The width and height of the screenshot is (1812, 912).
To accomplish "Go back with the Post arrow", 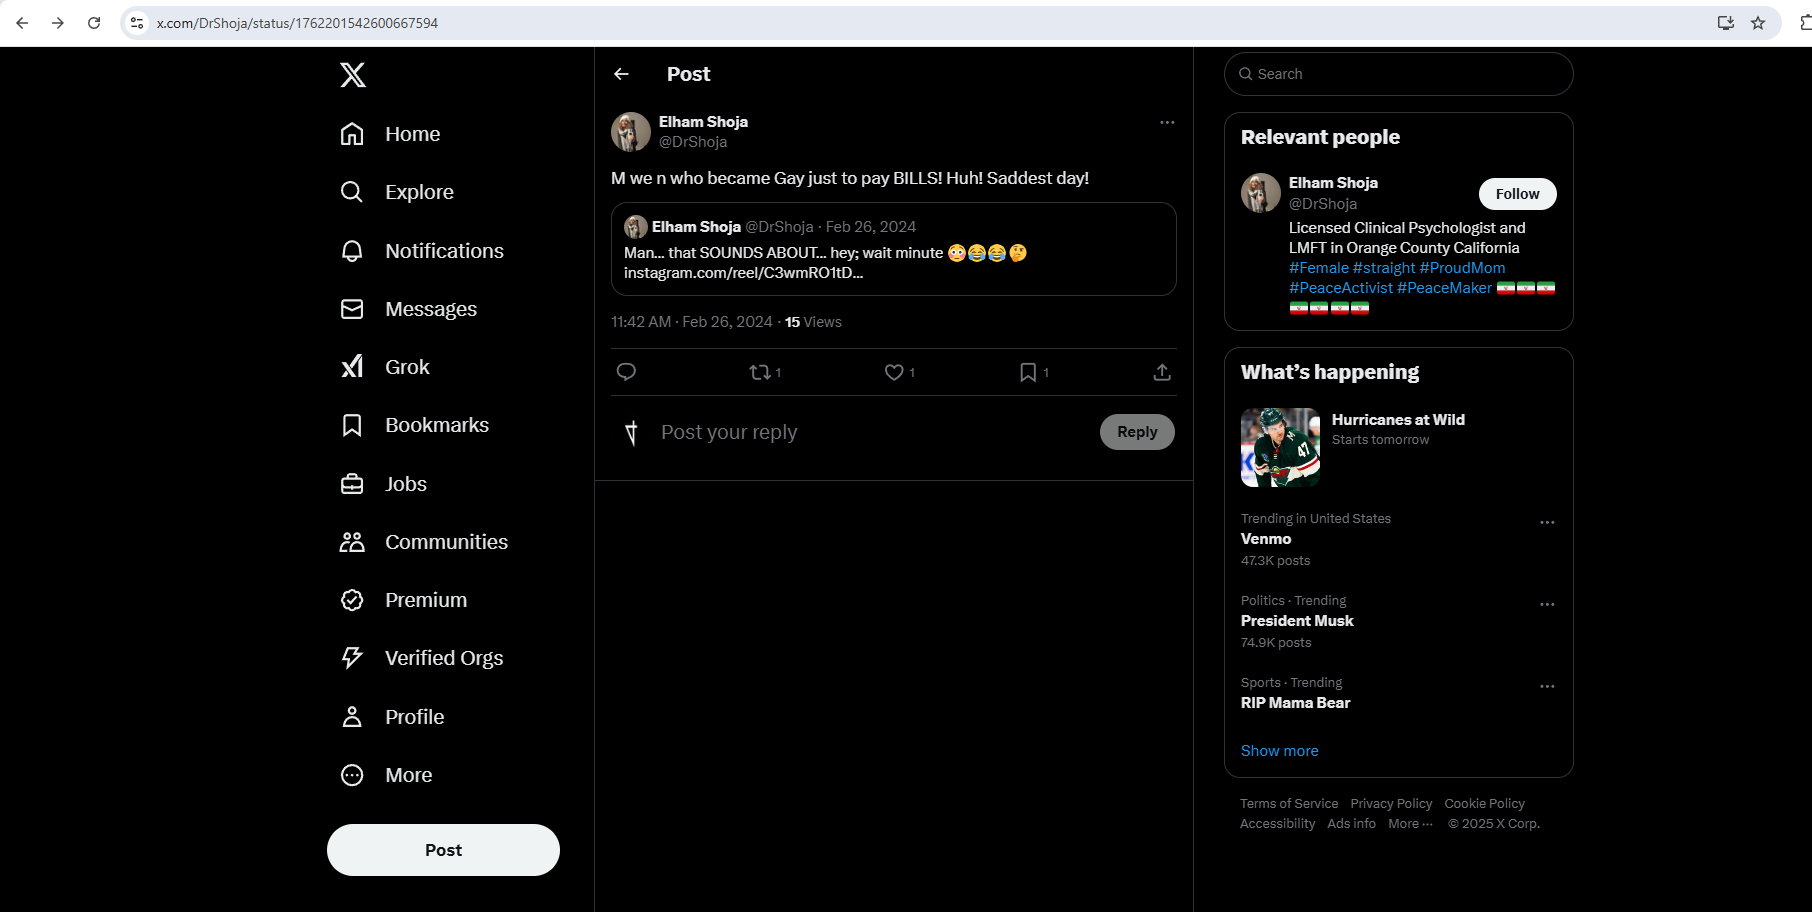I will tap(621, 74).
